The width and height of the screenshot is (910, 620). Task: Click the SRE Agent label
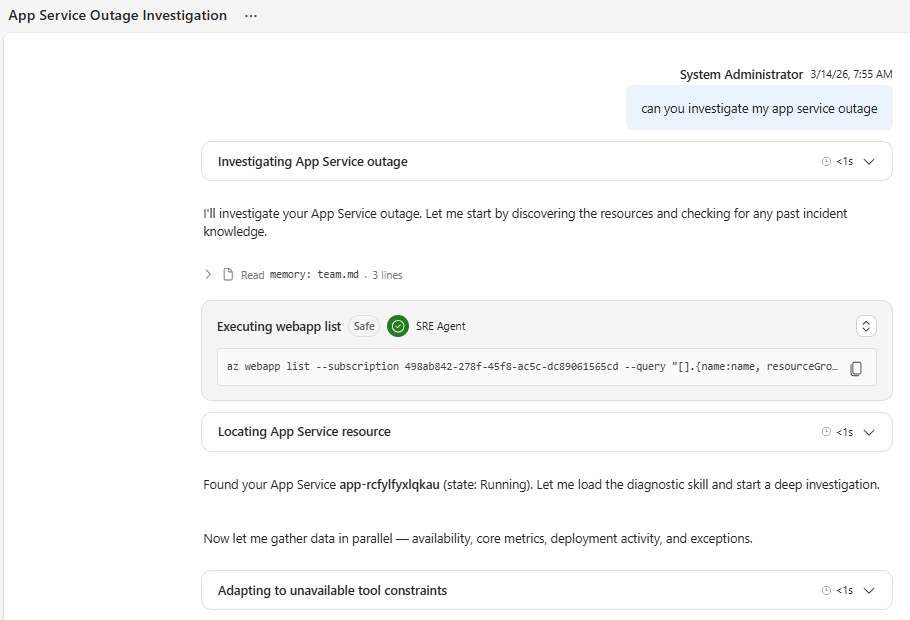point(442,325)
